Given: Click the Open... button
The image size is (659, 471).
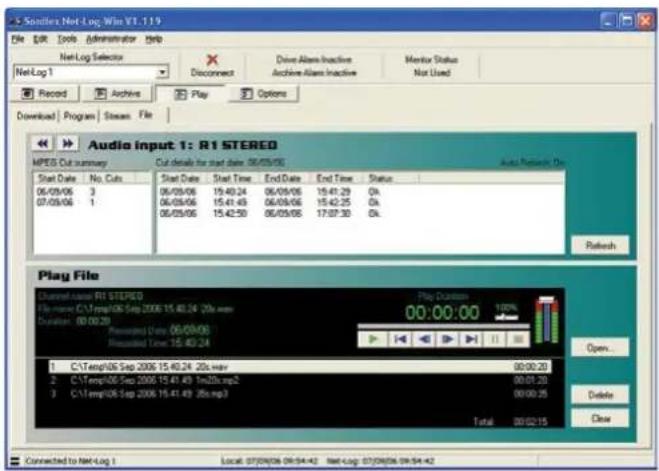Looking at the screenshot, I should (x=600, y=348).
